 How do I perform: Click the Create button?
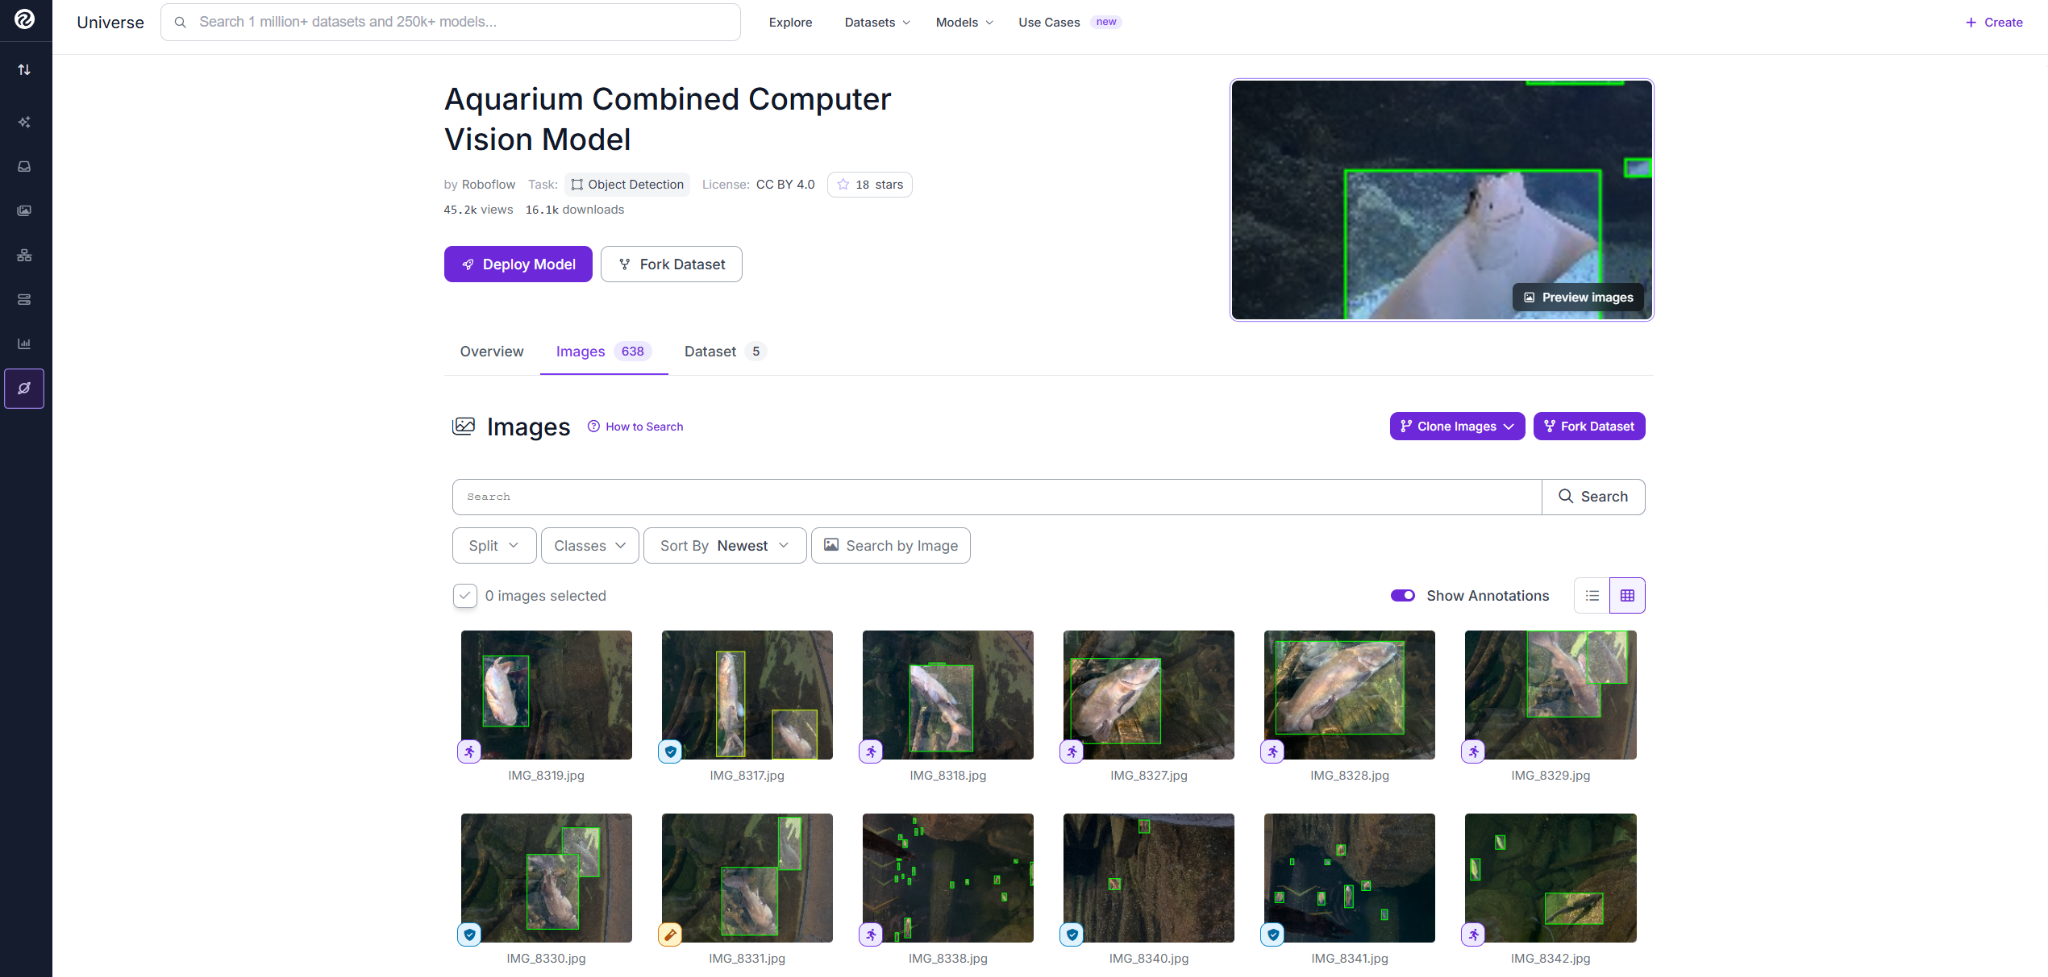click(1994, 22)
